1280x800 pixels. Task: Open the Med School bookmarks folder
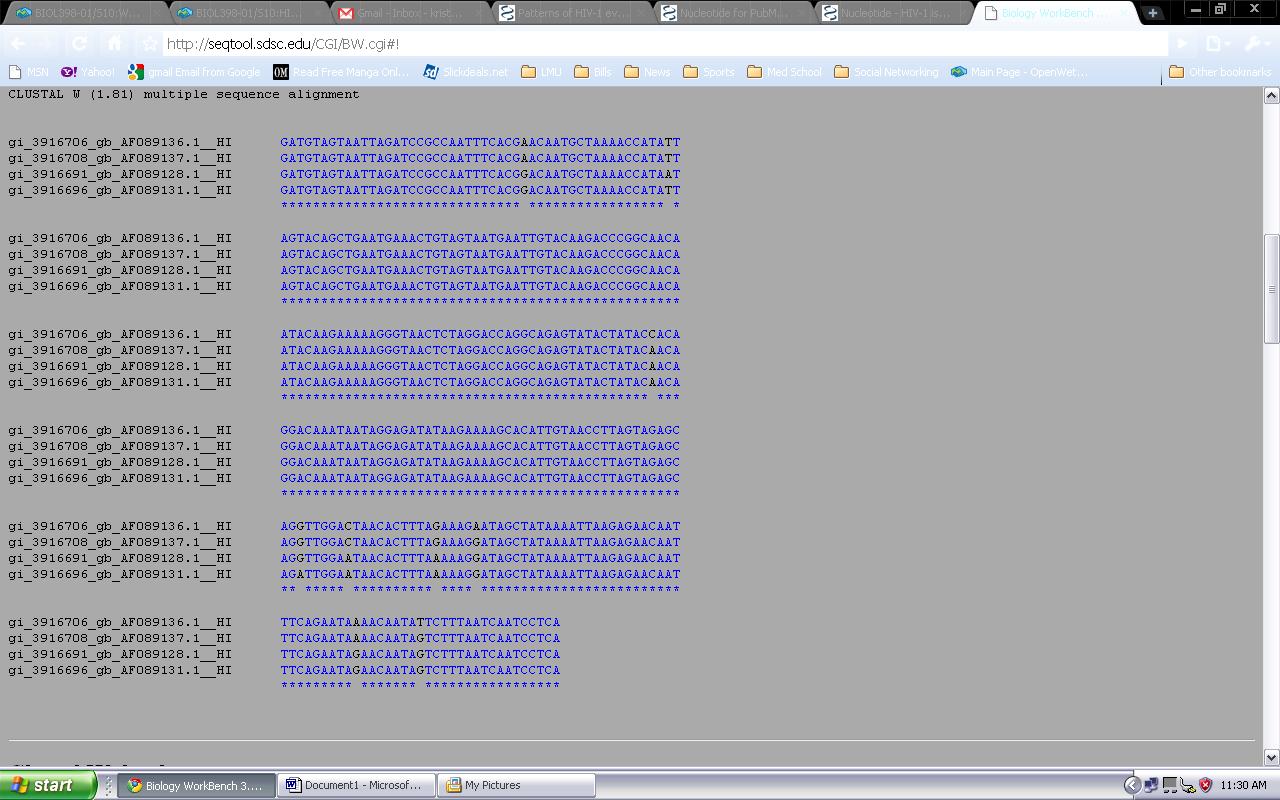point(784,72)
